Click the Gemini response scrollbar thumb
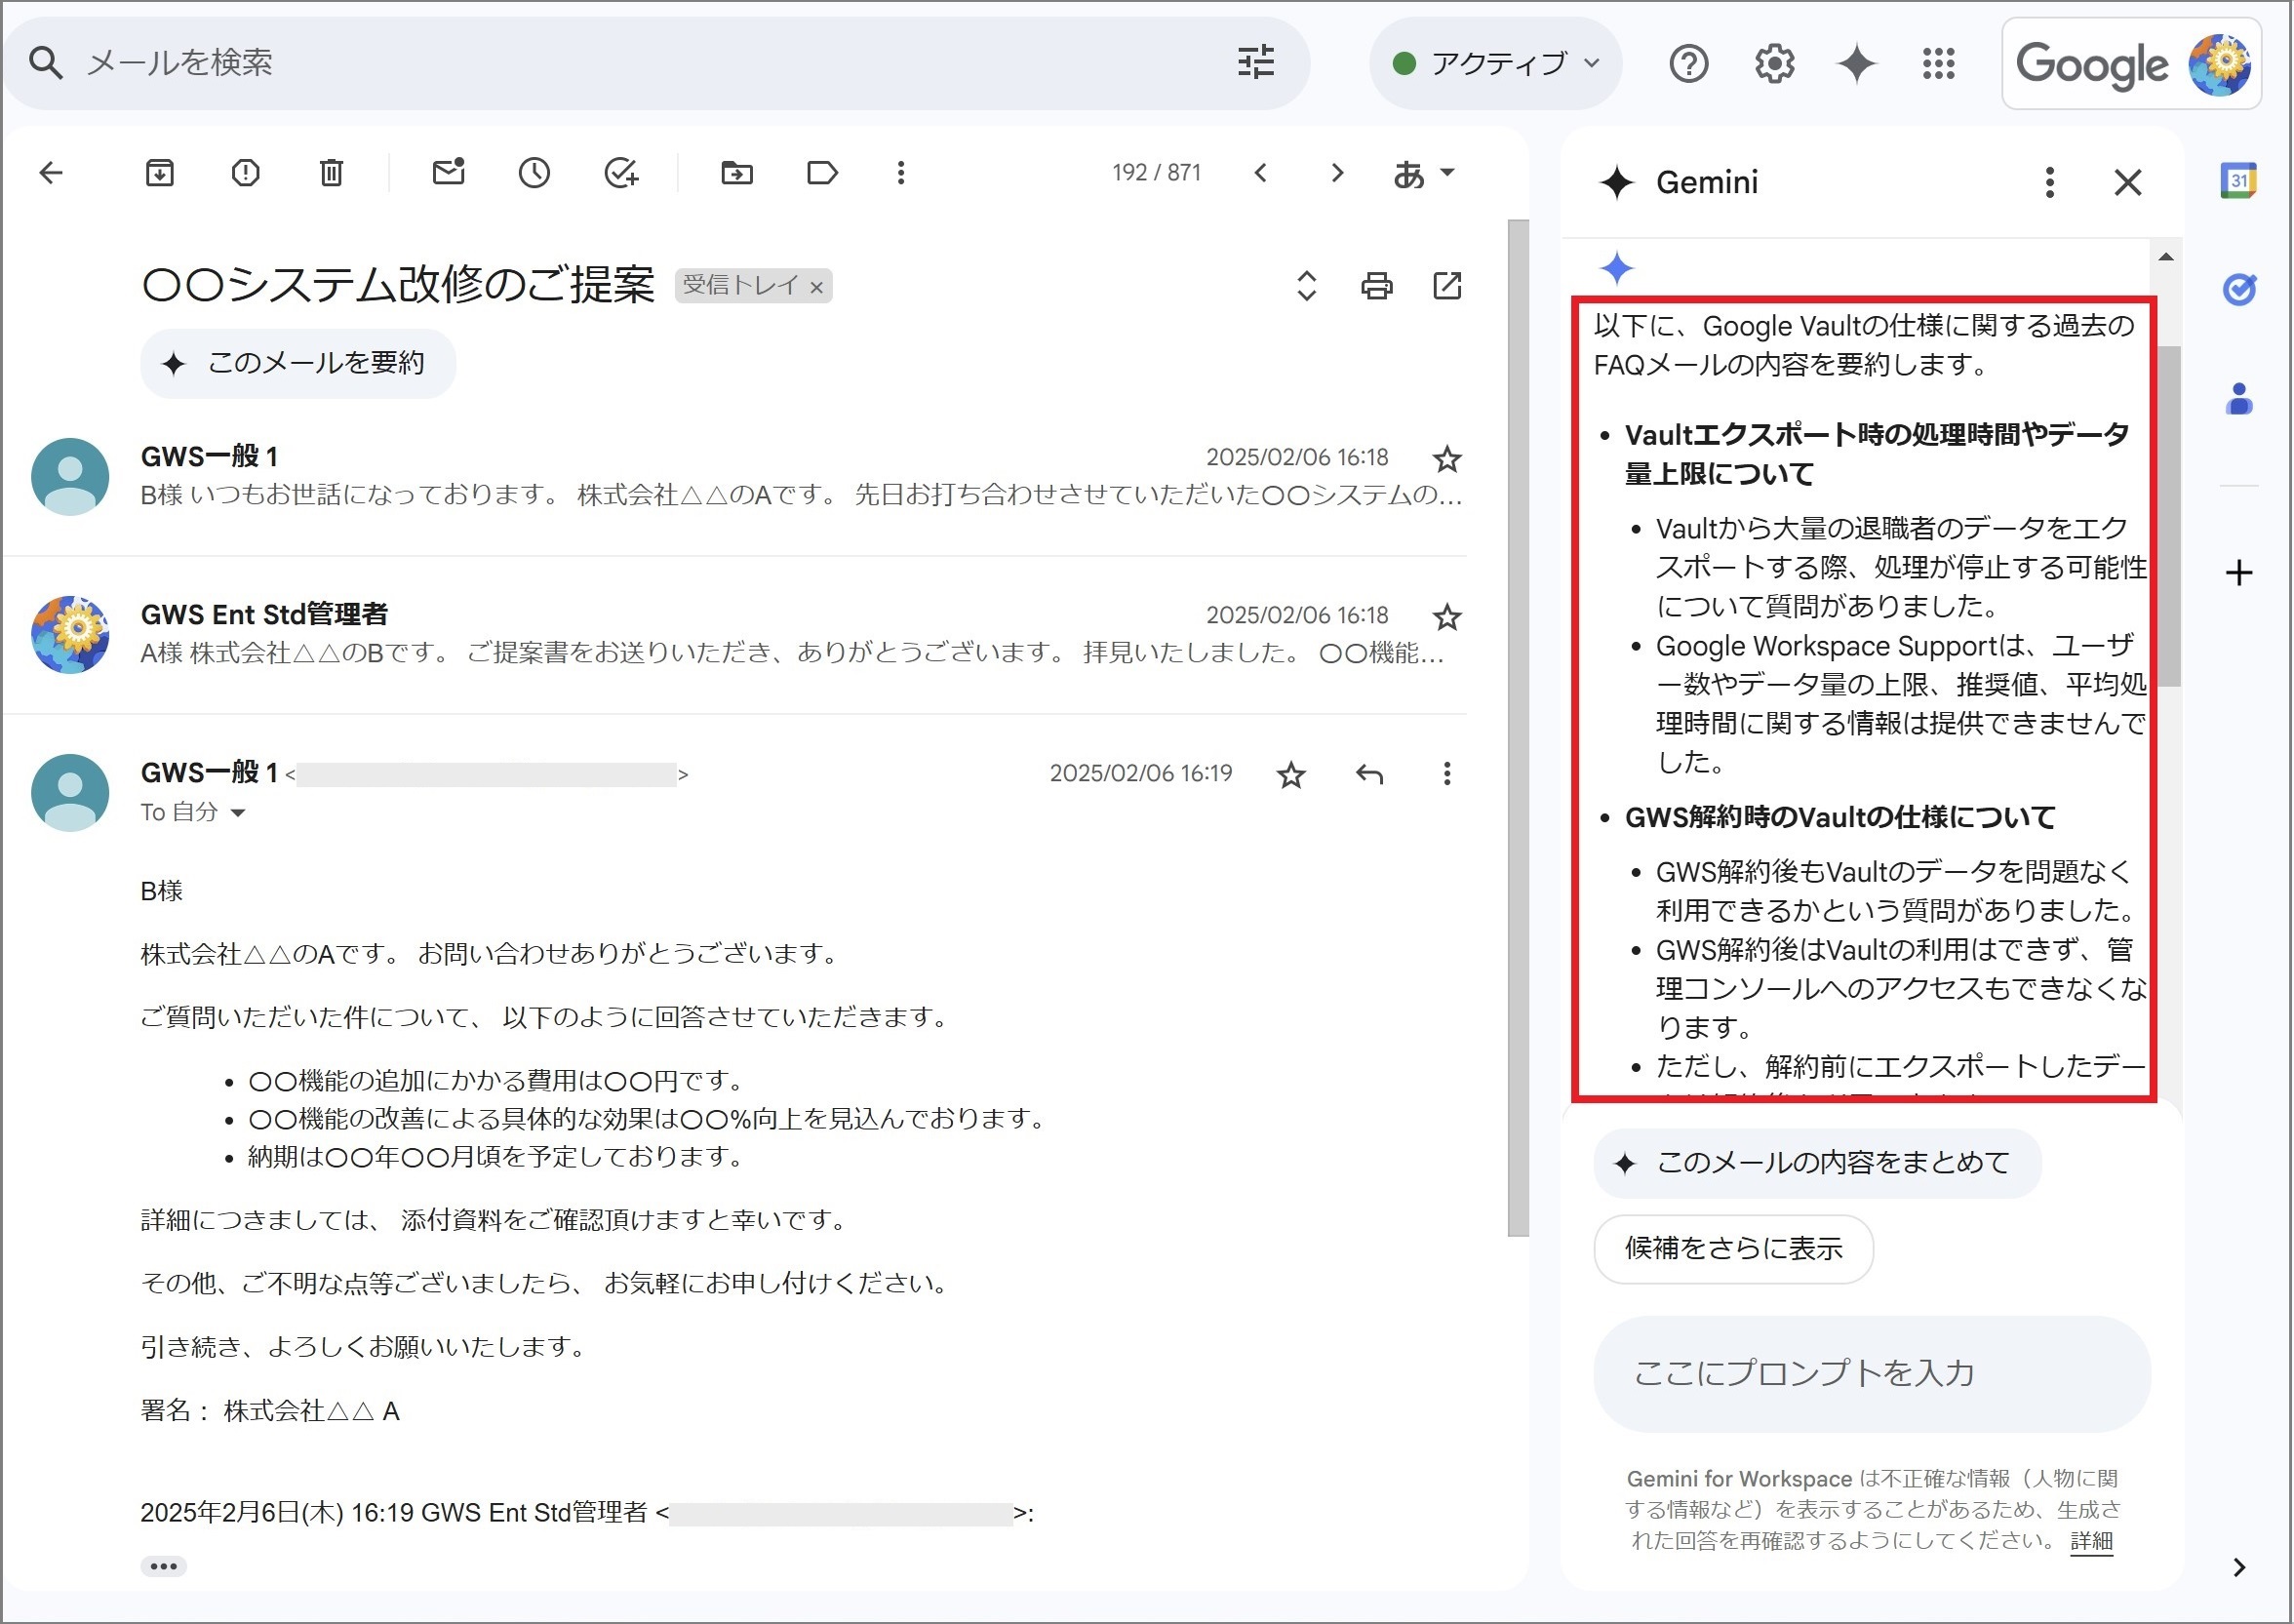Screen dimensions: 2294x1624 [x=2167, y=516]
